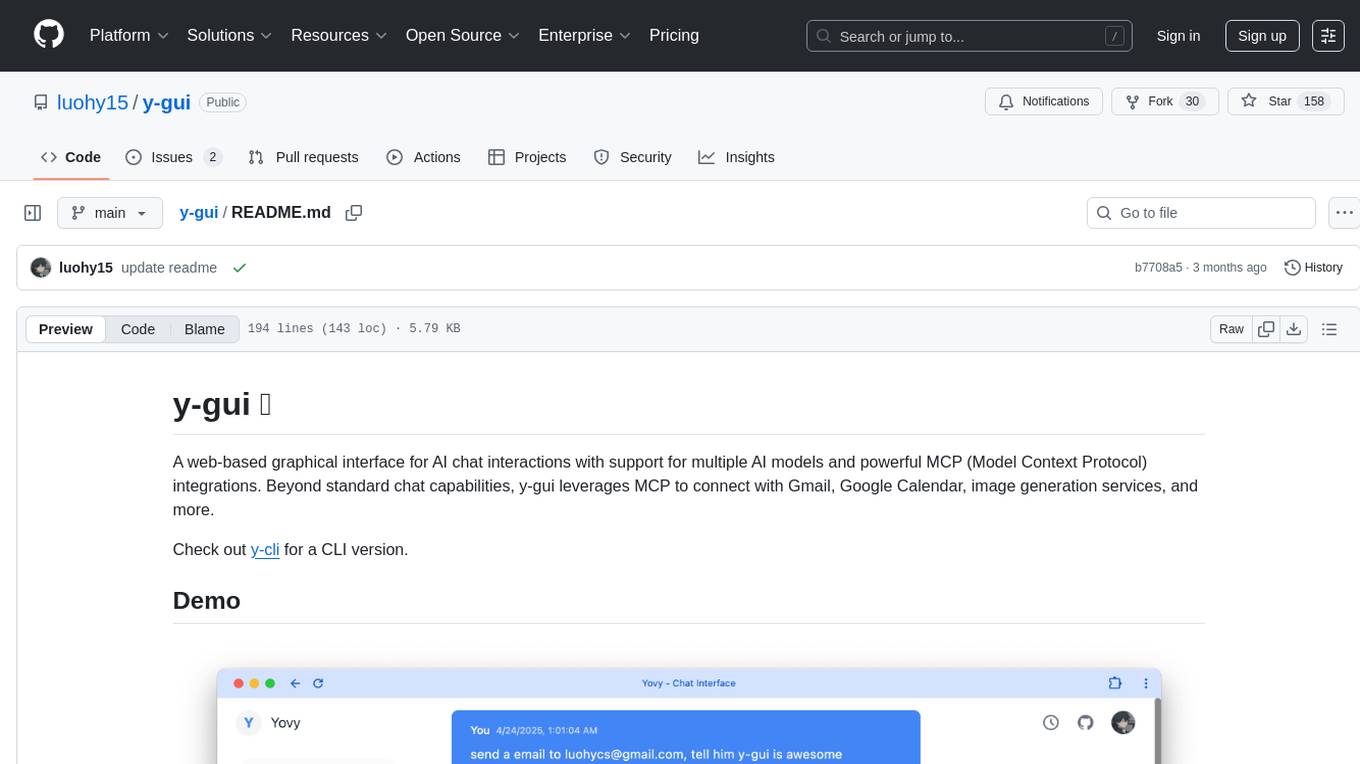Click the y-gui breadcrumb link
Screen dimensions: 1360x764
[x=198, y=212]
